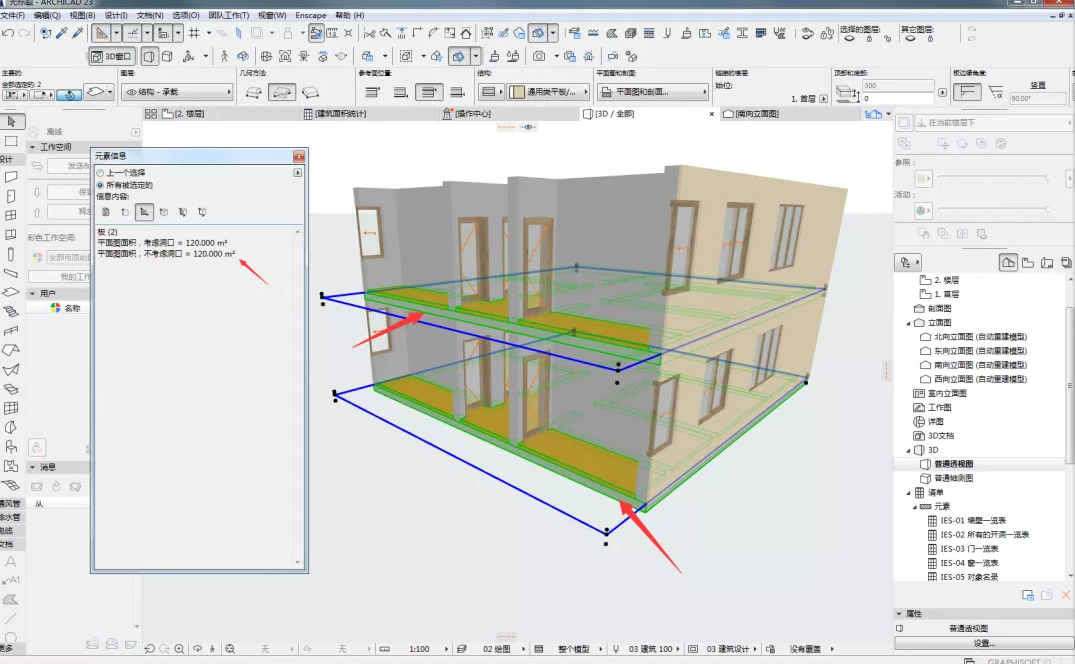The width and height of the screenshot is (1075, 664).
Task: Click the polygonal slab geometry method
Action: (x=254, y=92)
